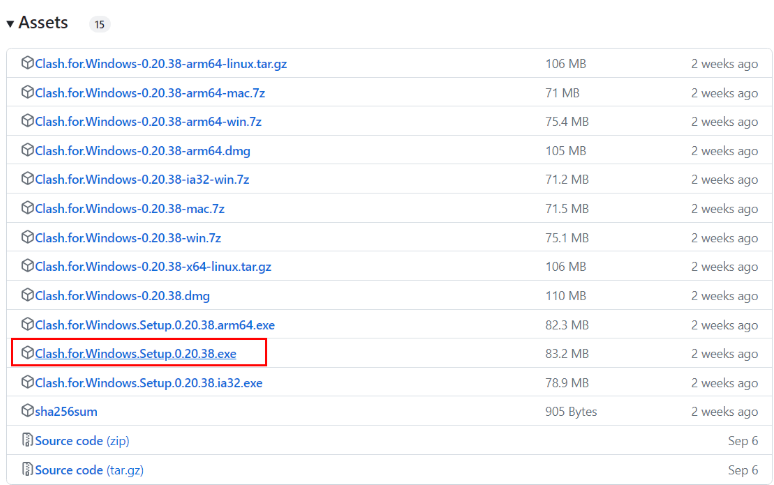Click the 83.2 MB size text
Viewport: 774px width, 485px height.
567,353
